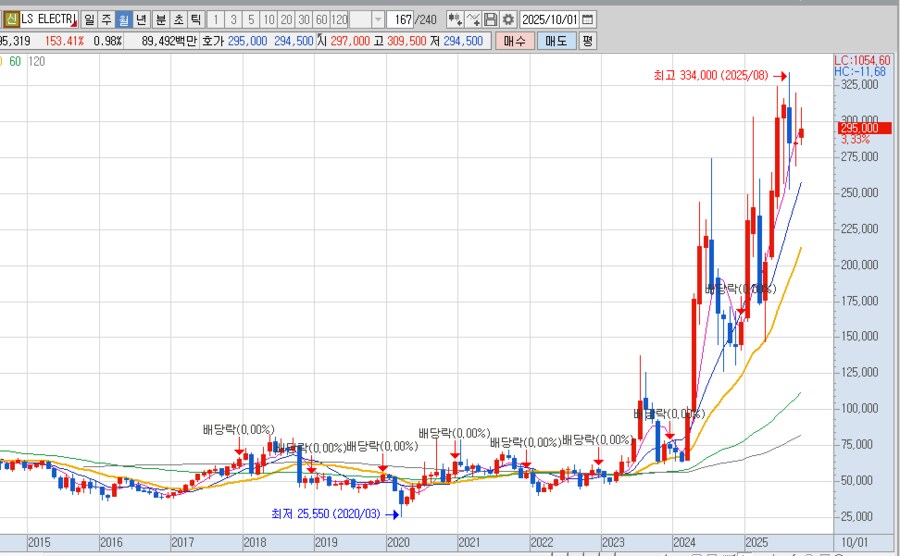This screenshot has width=900, height=556.
Task: Click the LS ELECTRIC stock name selector
Action: pos(48,19)
